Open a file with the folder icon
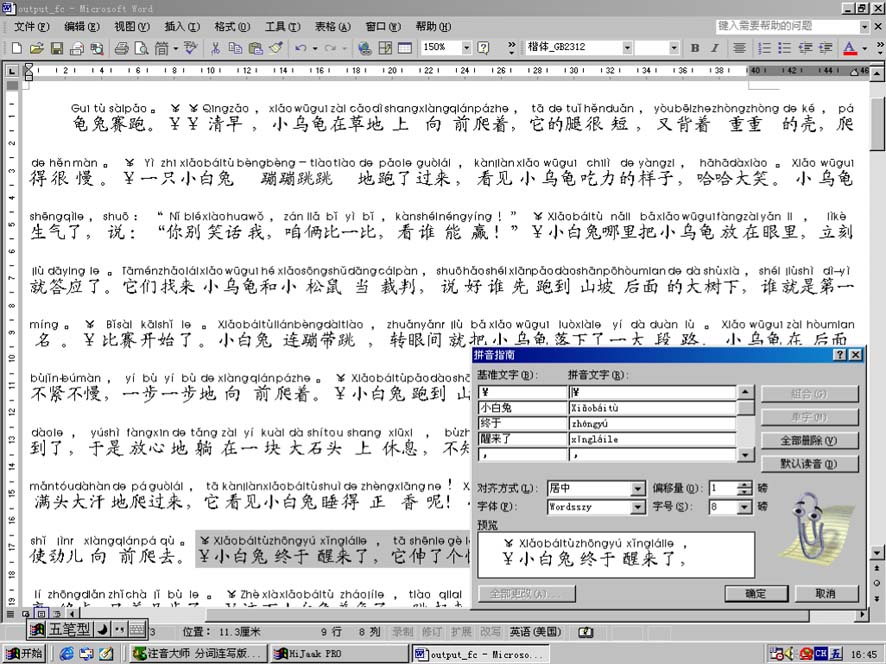 pyautogui.click(x=37, y=48)
